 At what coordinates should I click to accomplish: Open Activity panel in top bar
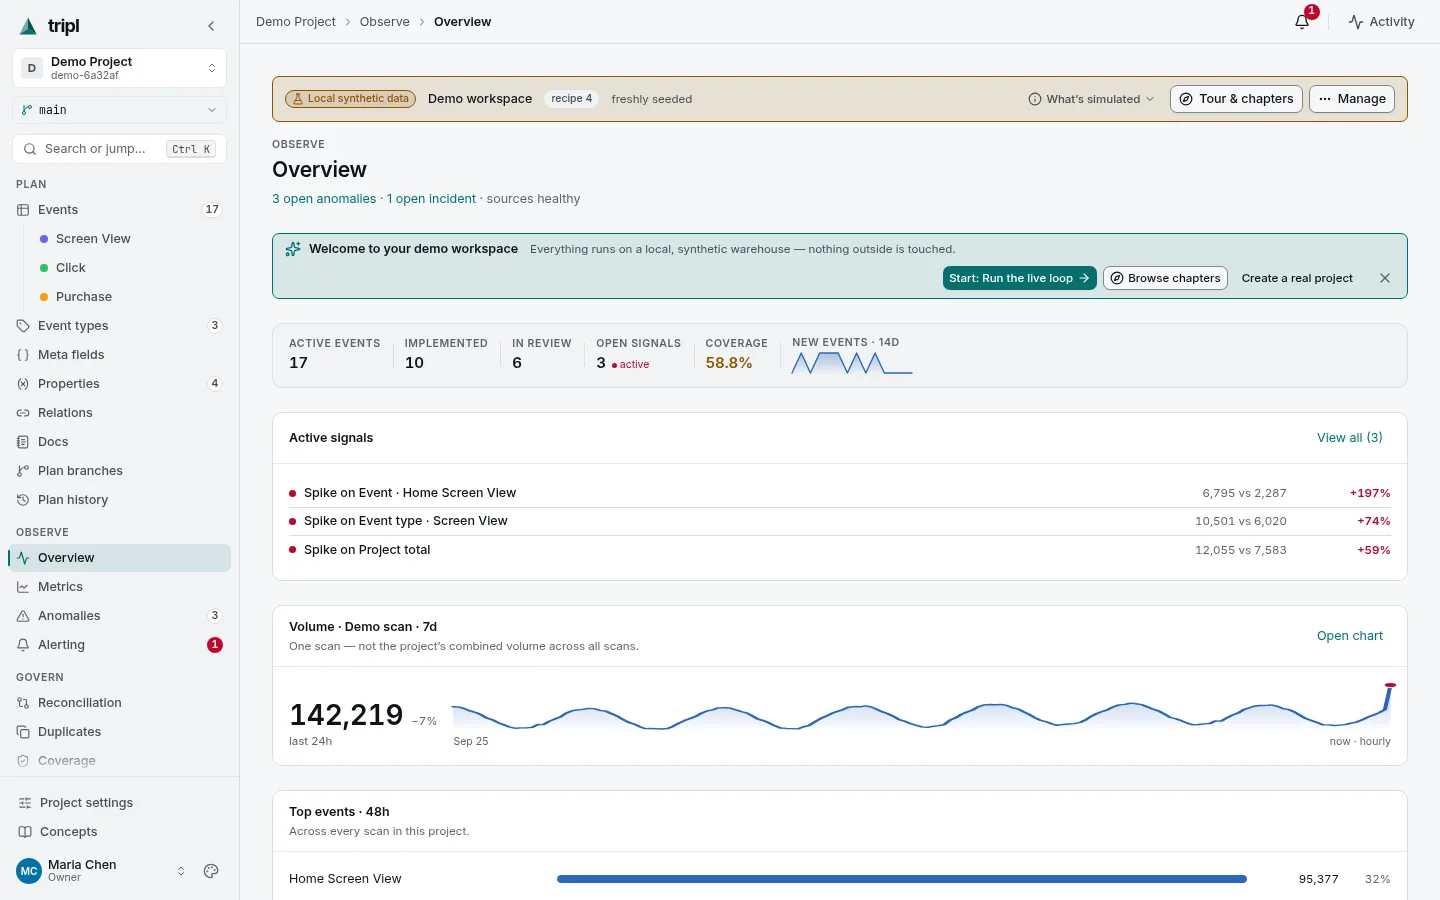click(1381, 21)
